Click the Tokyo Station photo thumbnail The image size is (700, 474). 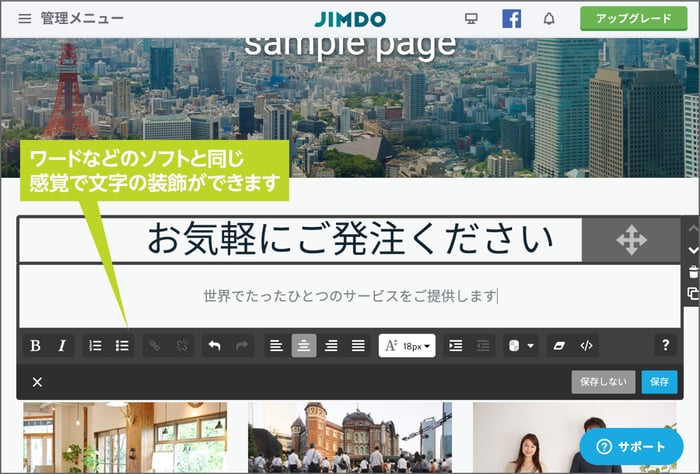pos(350,437)
